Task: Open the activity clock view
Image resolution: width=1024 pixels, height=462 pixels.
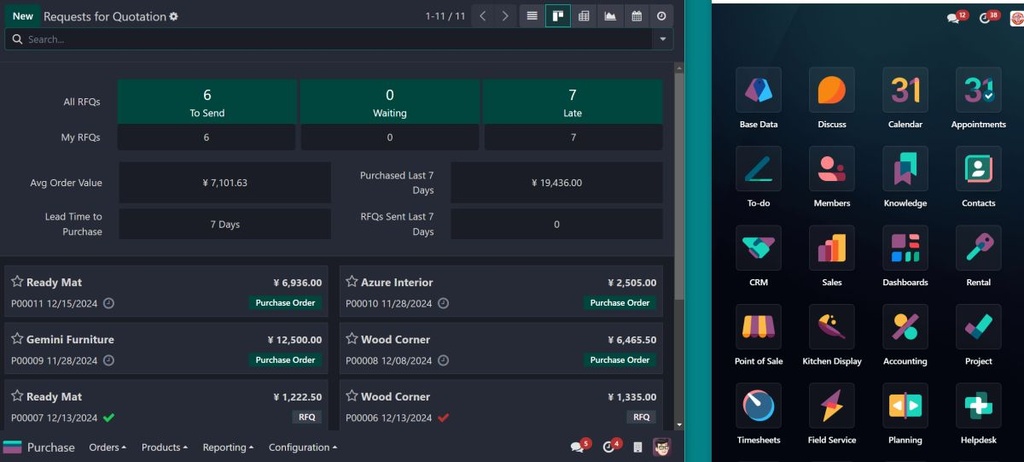Action: (661, 16)
